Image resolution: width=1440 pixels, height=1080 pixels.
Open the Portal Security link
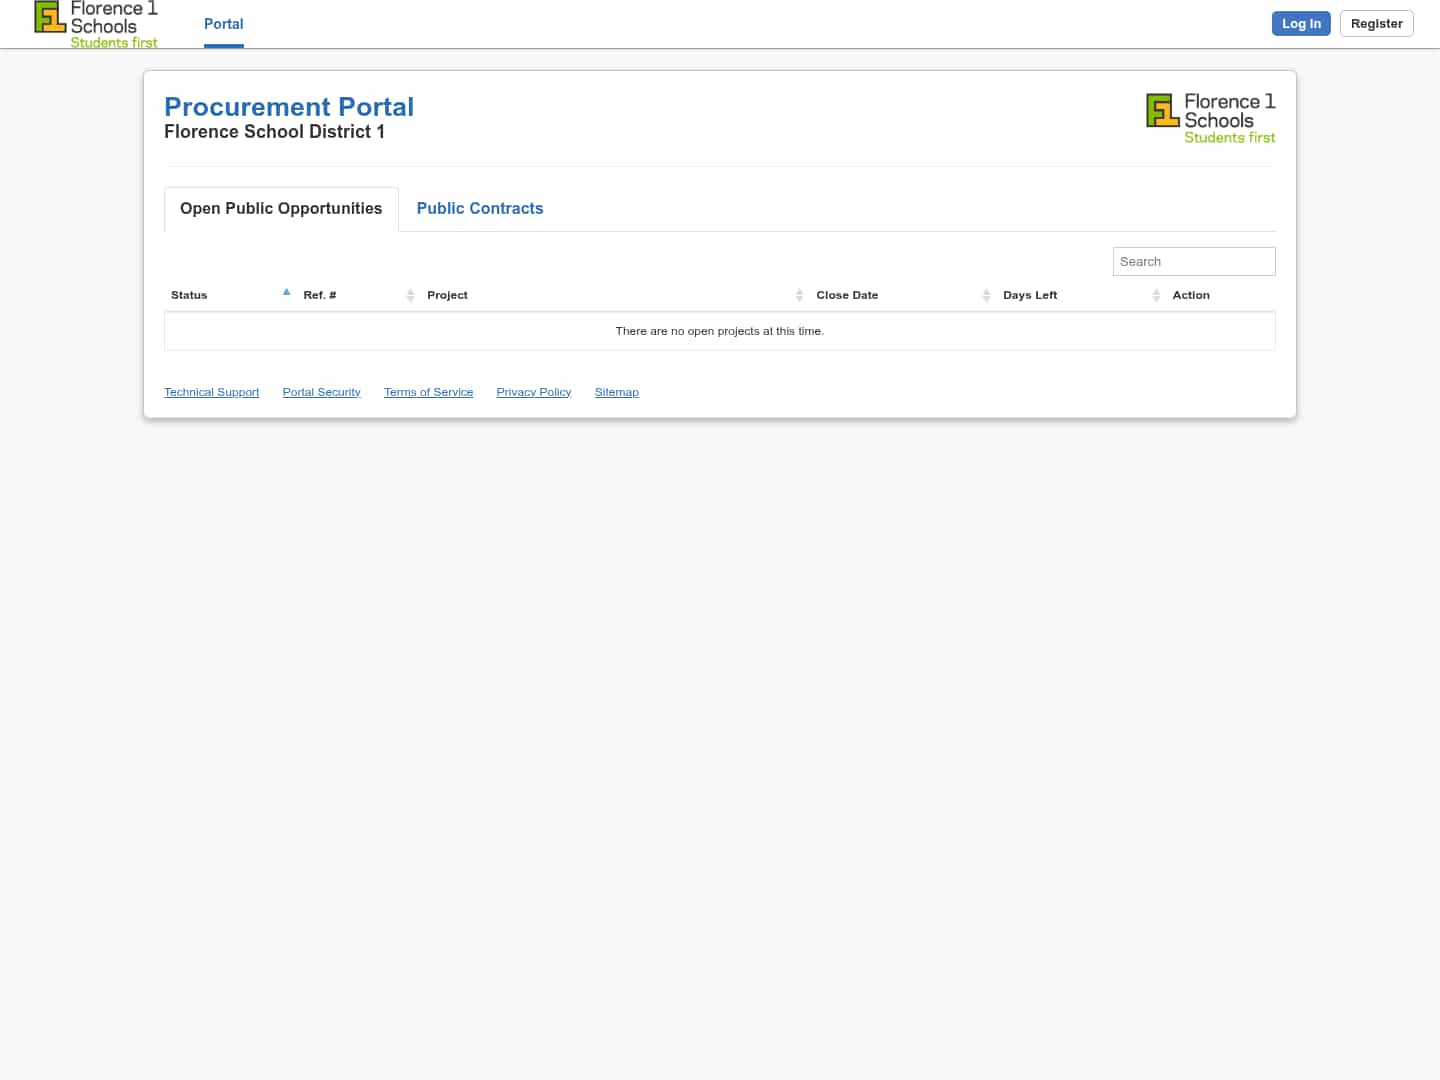pyautogui.click(x=321, y=392)
